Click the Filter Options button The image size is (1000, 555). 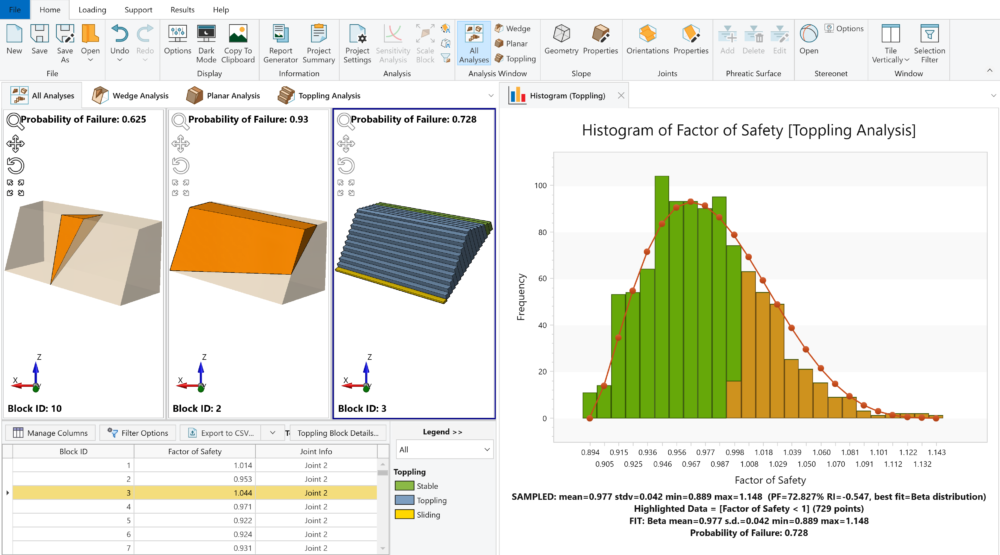[137, 433]
